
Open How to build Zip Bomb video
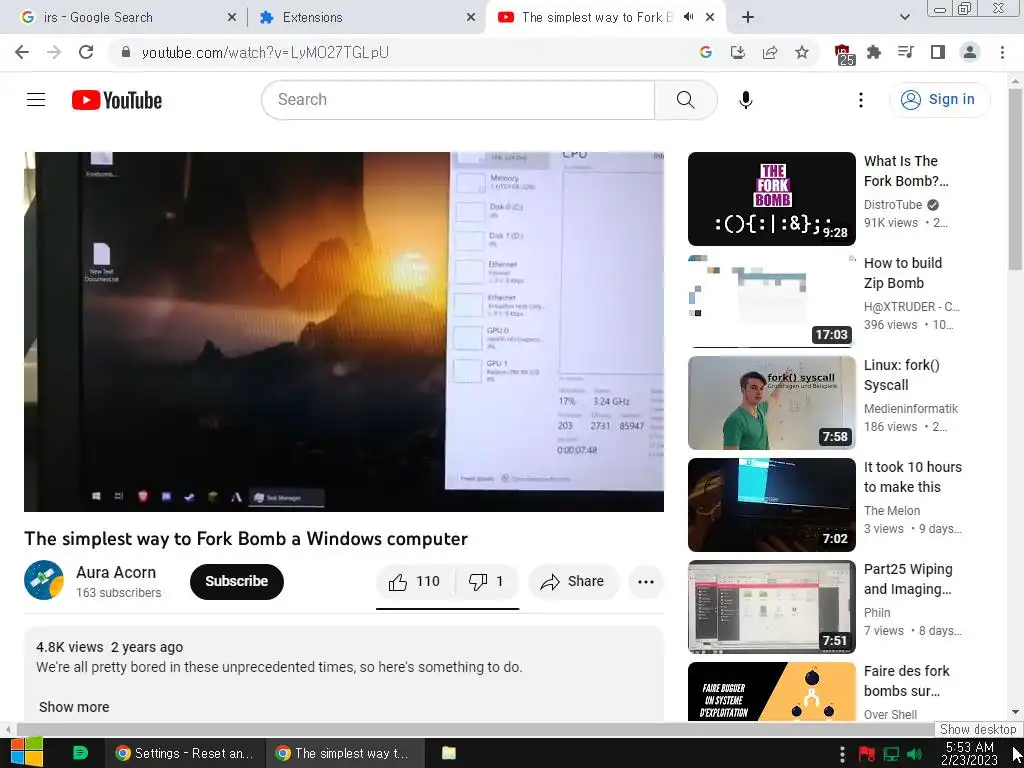click(903, 273)
